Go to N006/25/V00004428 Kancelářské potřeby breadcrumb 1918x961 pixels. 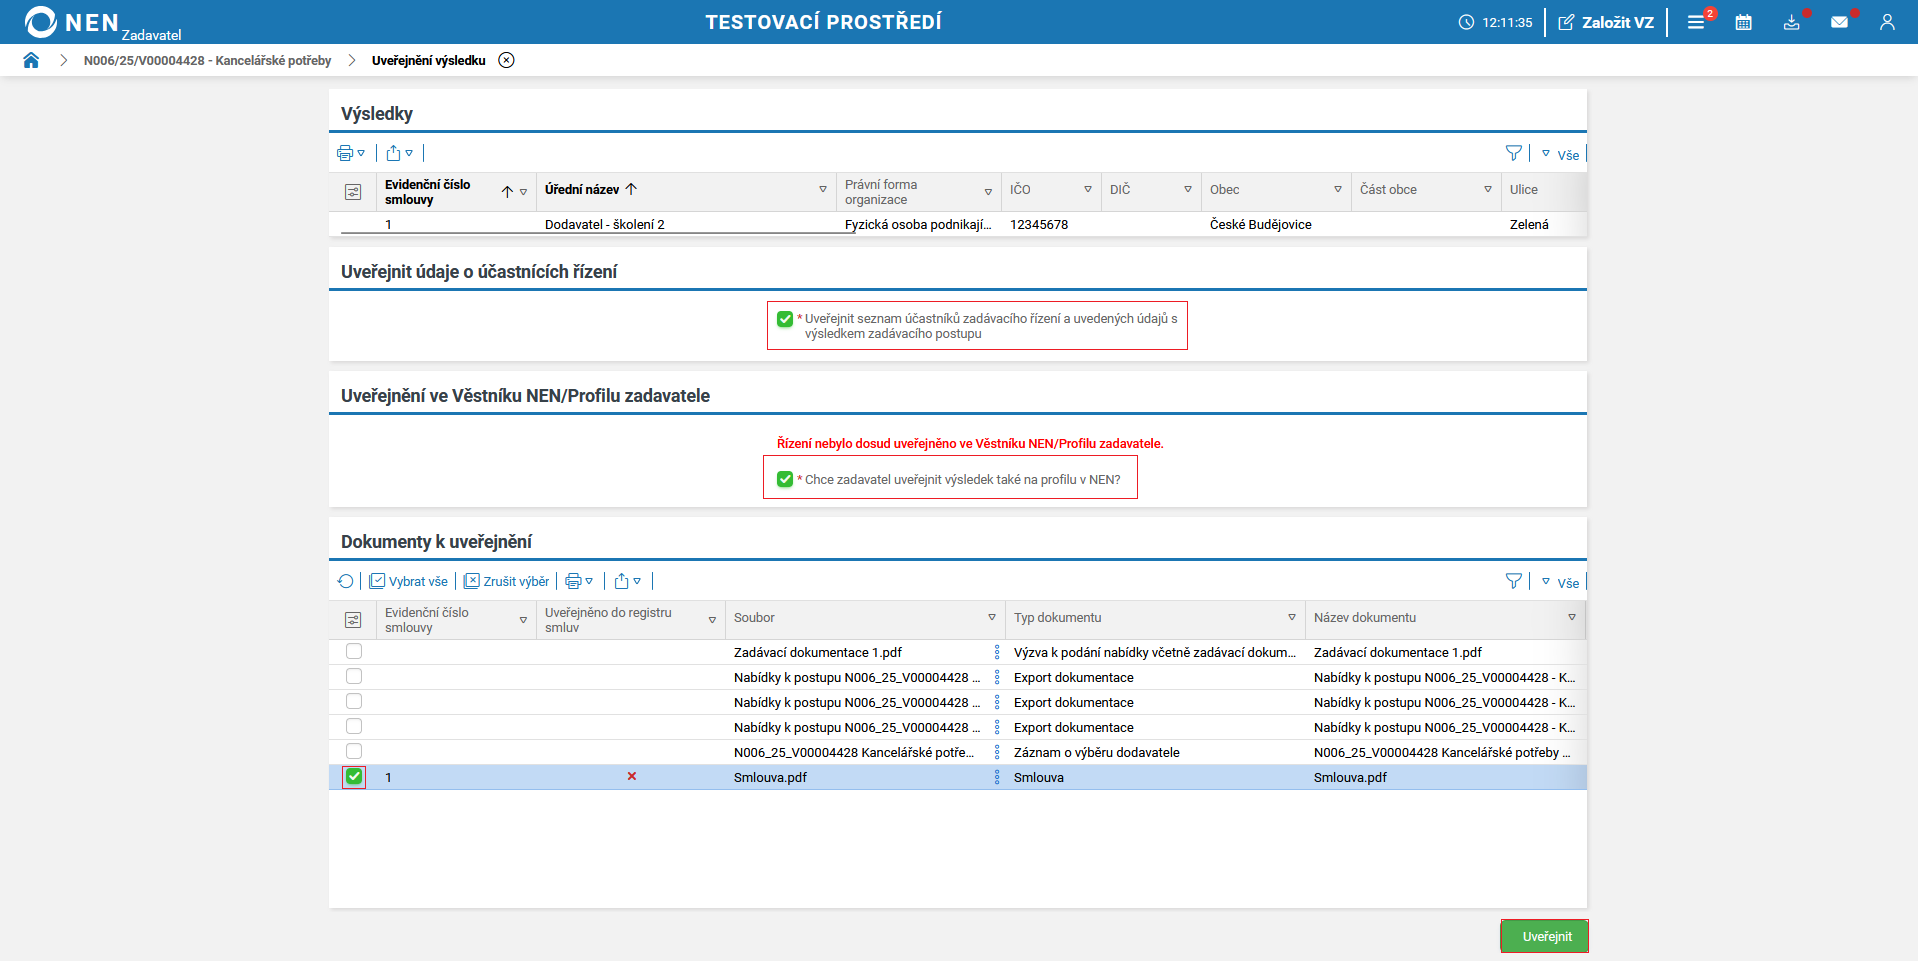coord(207,60)
